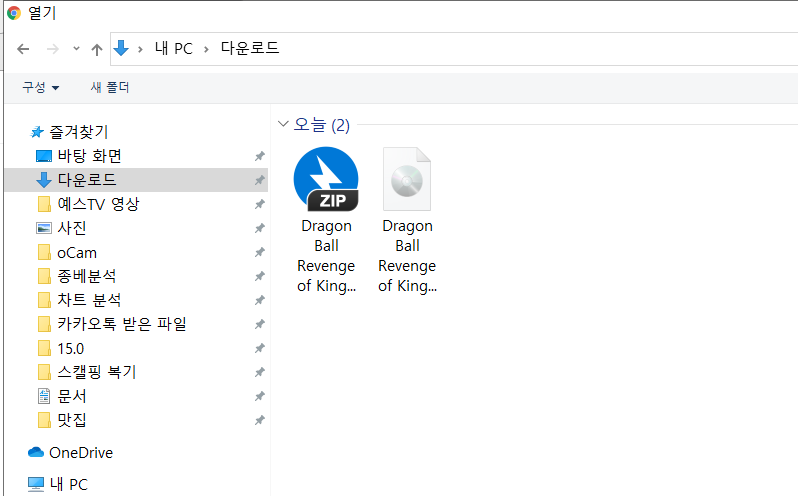Click the pin icon next to 문서
The image size is (798, 496).
[260, 396]
